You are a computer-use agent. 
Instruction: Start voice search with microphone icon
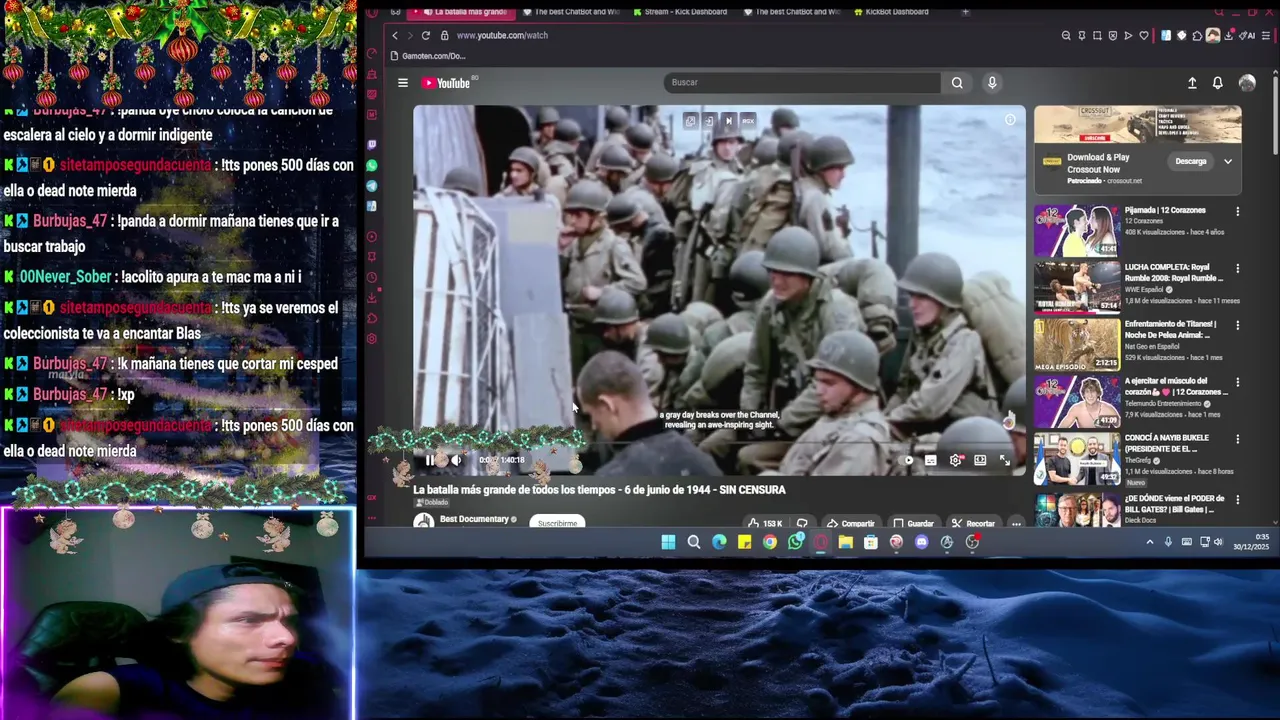992,83
